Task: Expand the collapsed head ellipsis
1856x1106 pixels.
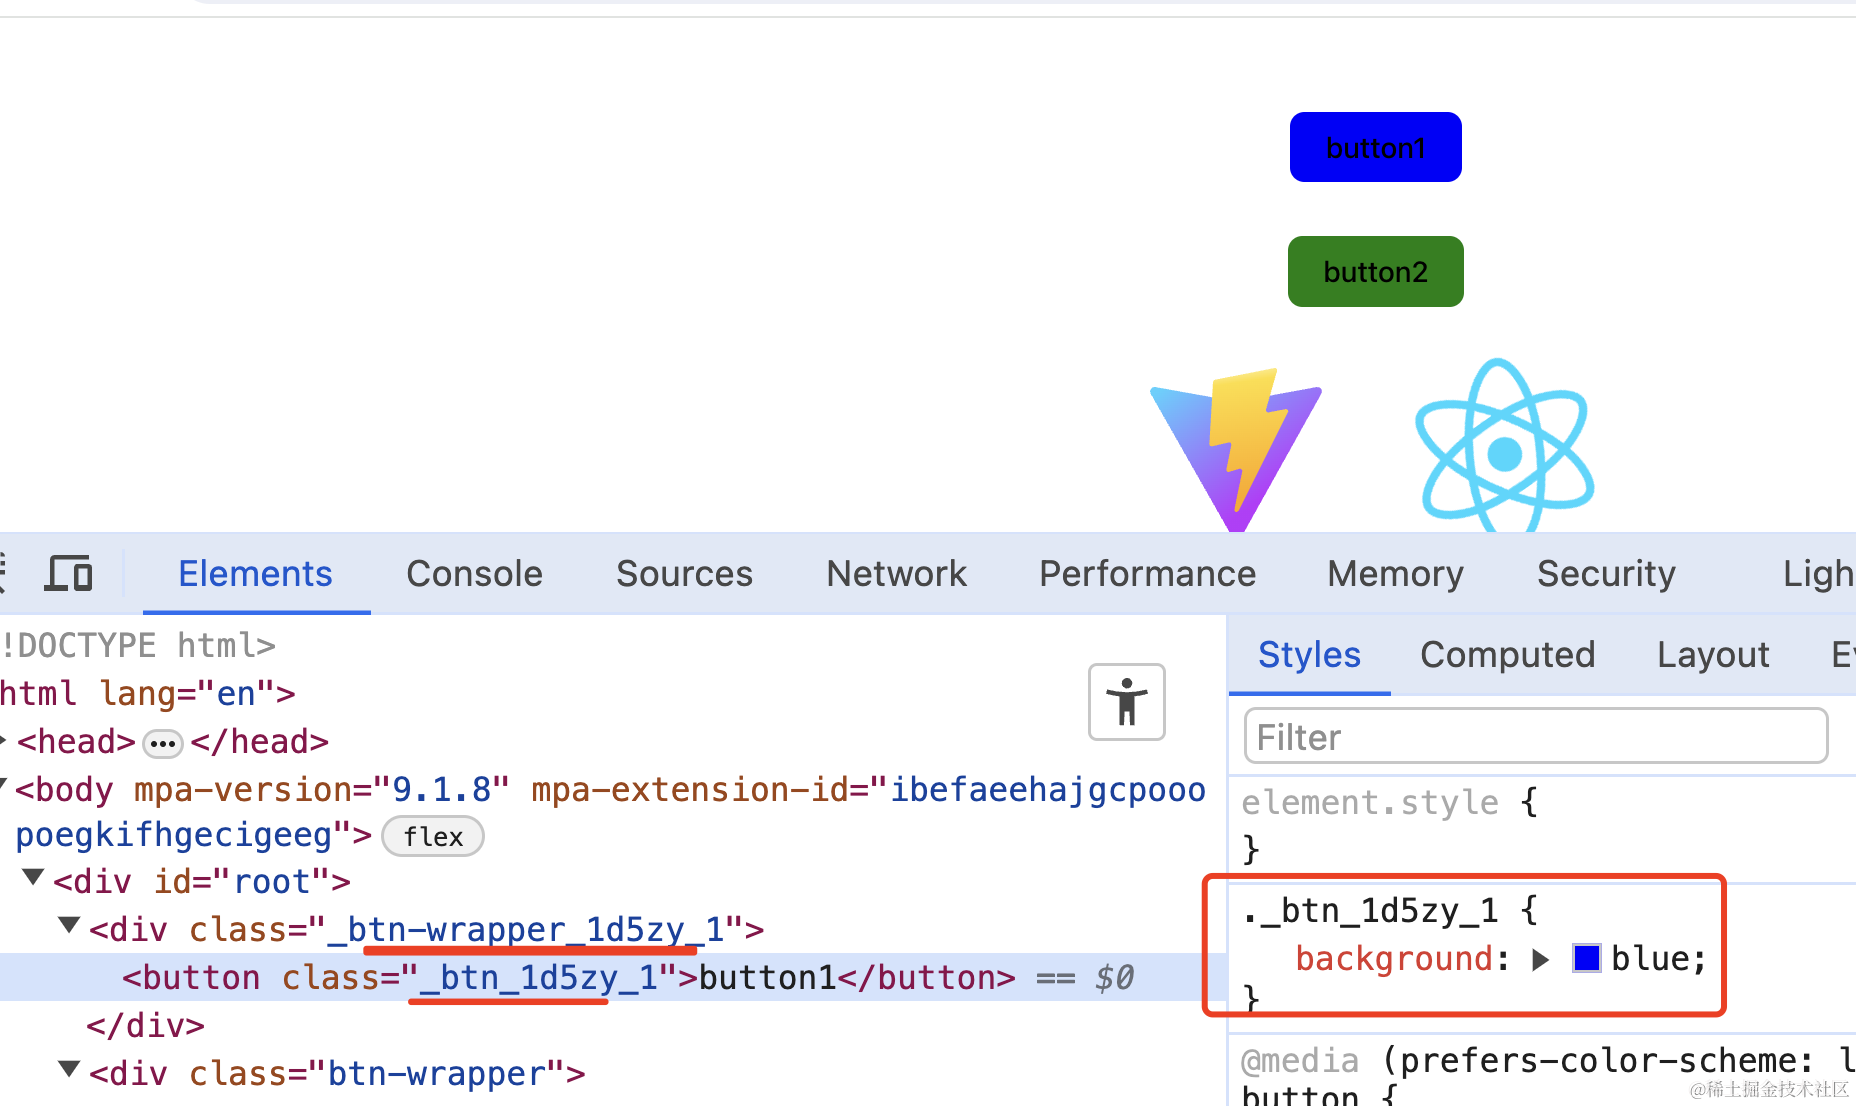Action: pos(162,744)
